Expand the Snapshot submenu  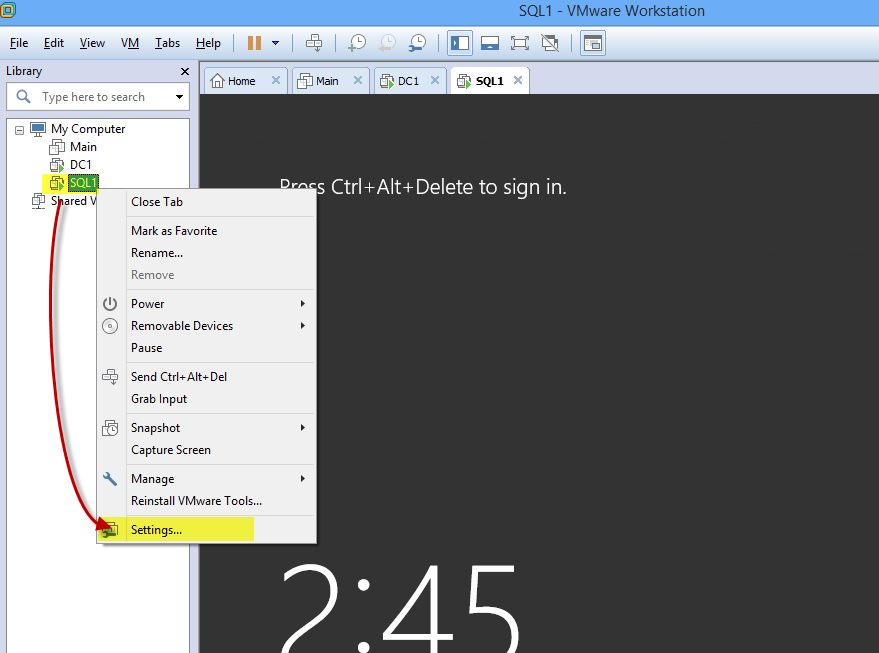206,428
